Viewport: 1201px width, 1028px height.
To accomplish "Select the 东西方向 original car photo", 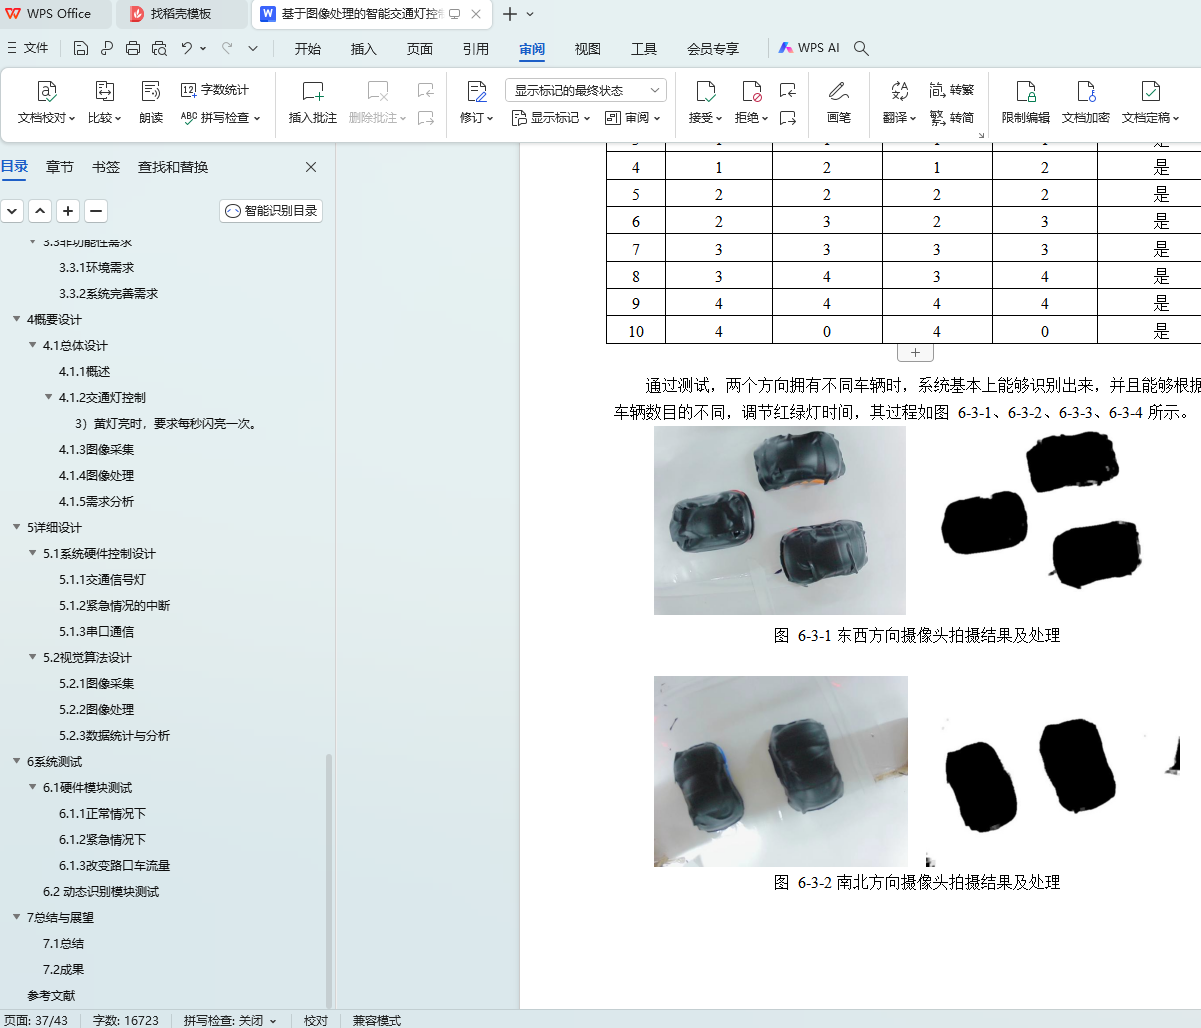I will click(x=780, y=520).
